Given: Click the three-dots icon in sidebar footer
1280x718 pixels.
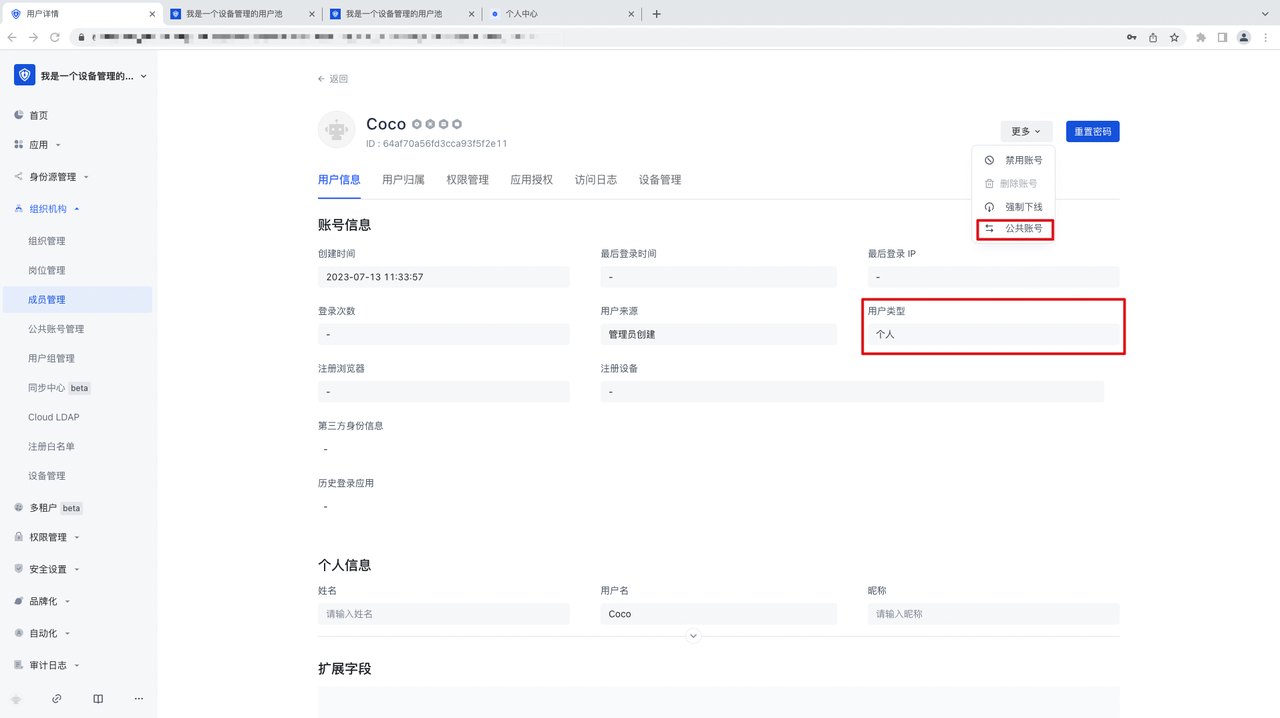Looking at the screenshot, I should click(x=138, y=699).
